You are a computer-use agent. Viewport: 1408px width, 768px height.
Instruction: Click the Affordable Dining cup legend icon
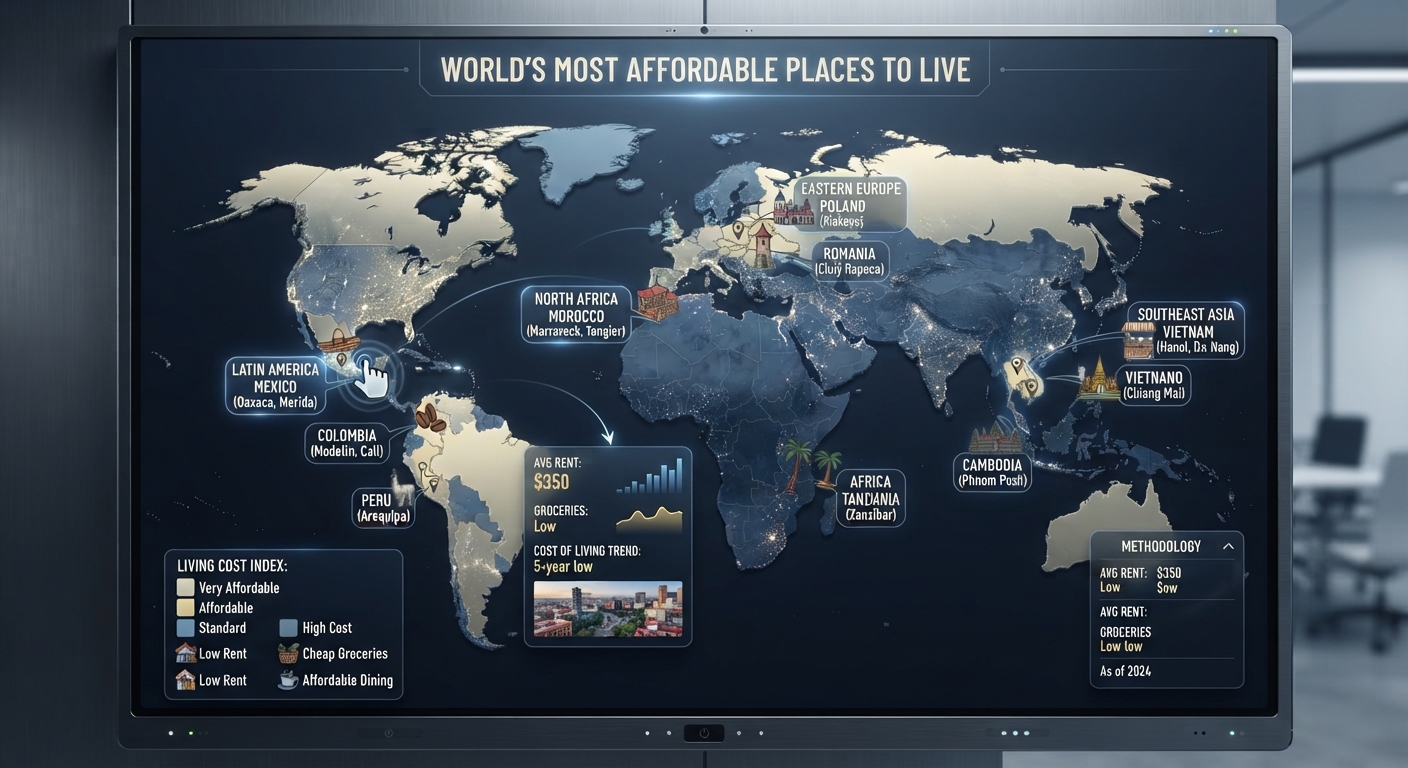tap(288, 680)
